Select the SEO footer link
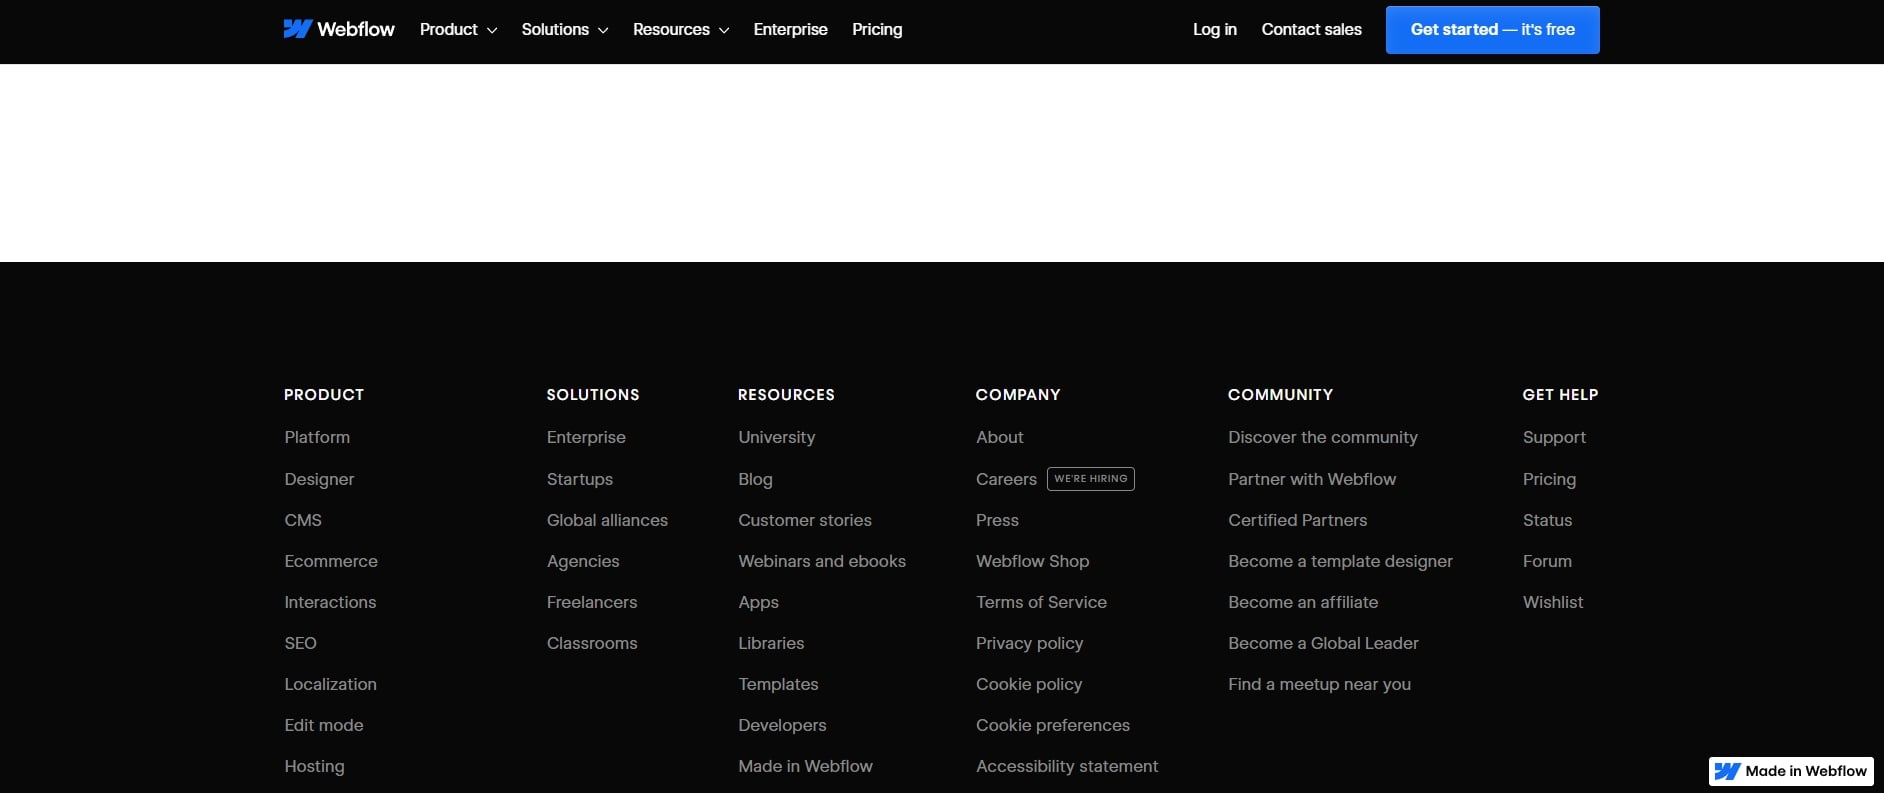 tap(300, 643)
